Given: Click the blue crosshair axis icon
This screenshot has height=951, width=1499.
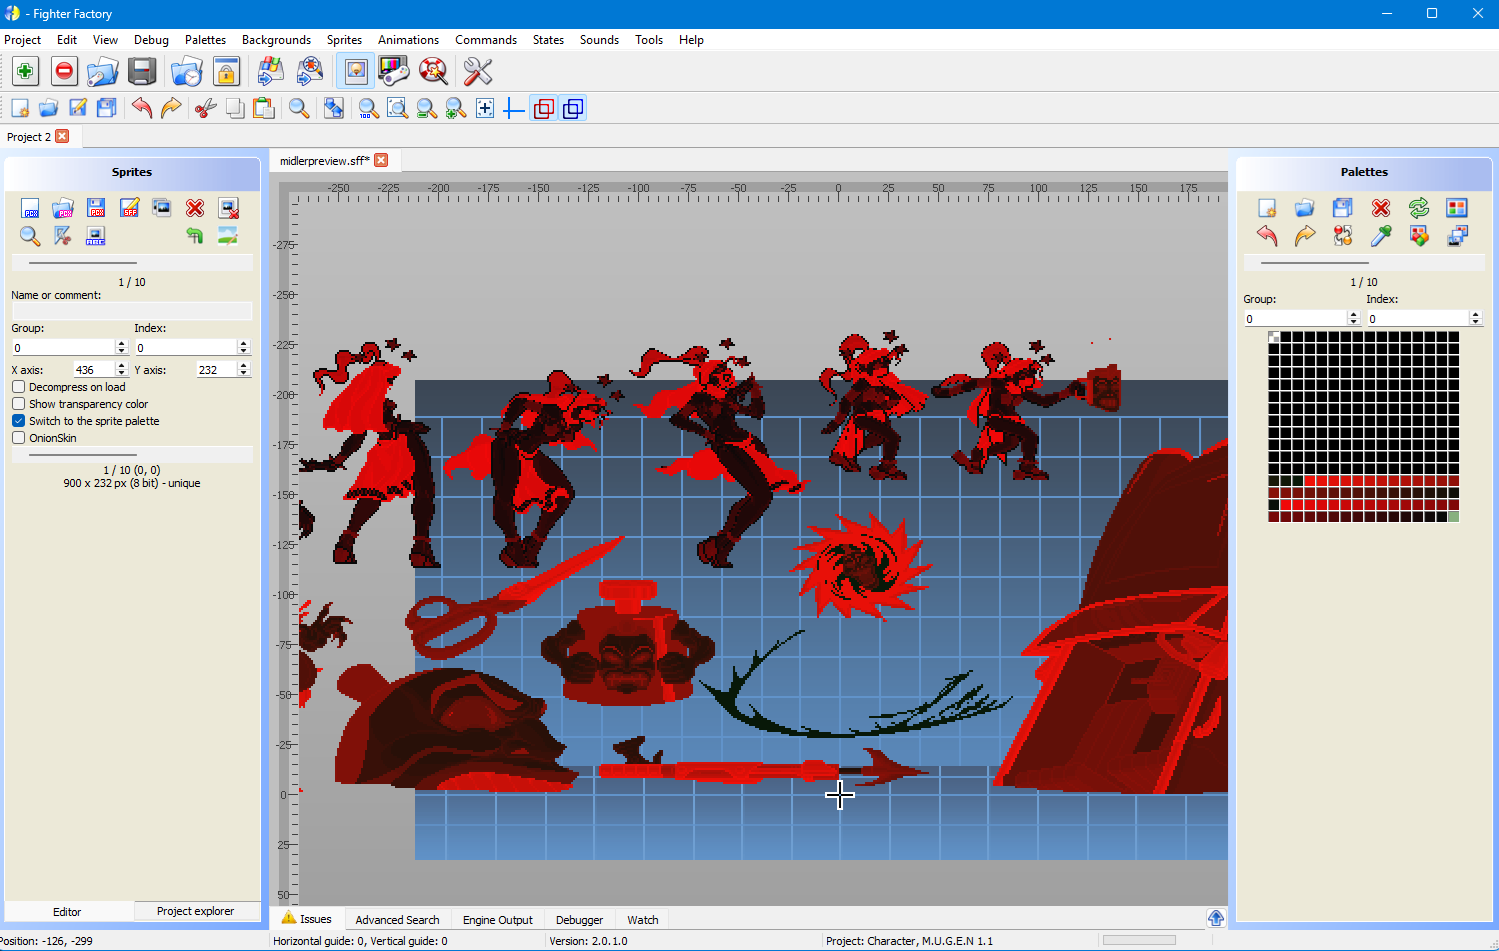Looking at the screenshot, I should point(514,108).
